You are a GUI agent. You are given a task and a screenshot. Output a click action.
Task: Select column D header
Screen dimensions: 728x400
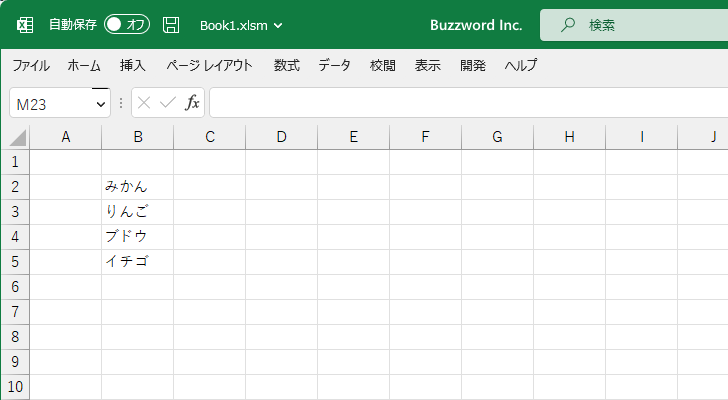click(x=281, y=137)
